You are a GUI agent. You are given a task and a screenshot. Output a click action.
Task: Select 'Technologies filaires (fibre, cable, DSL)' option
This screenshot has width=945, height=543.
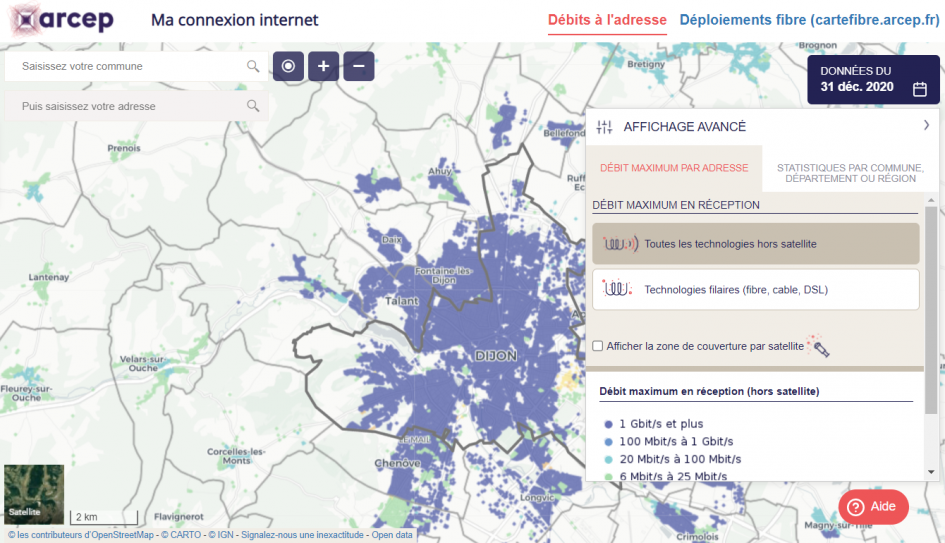coord(755,290)
